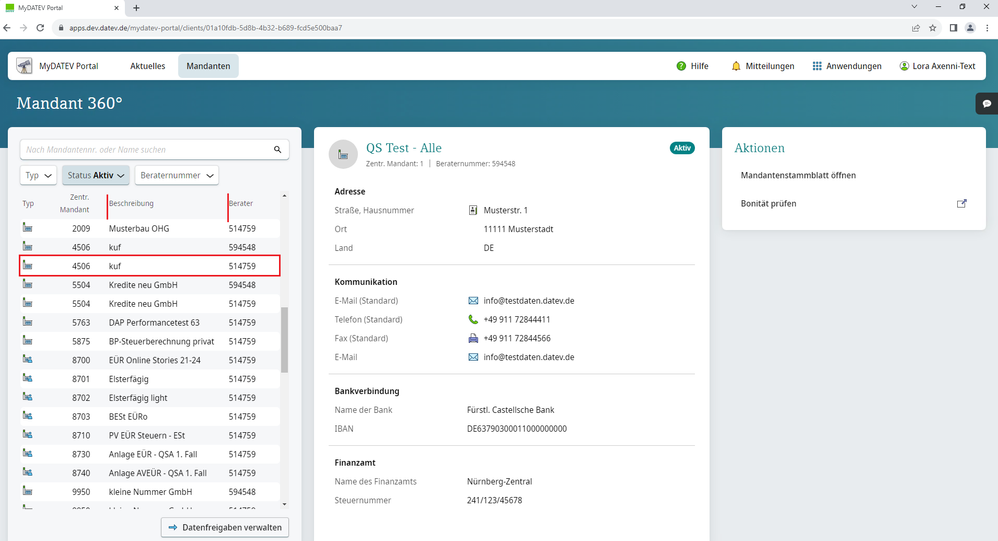Open the browser tab search chevron
Screen dimensions: 998x541
(x=914, y=7)
